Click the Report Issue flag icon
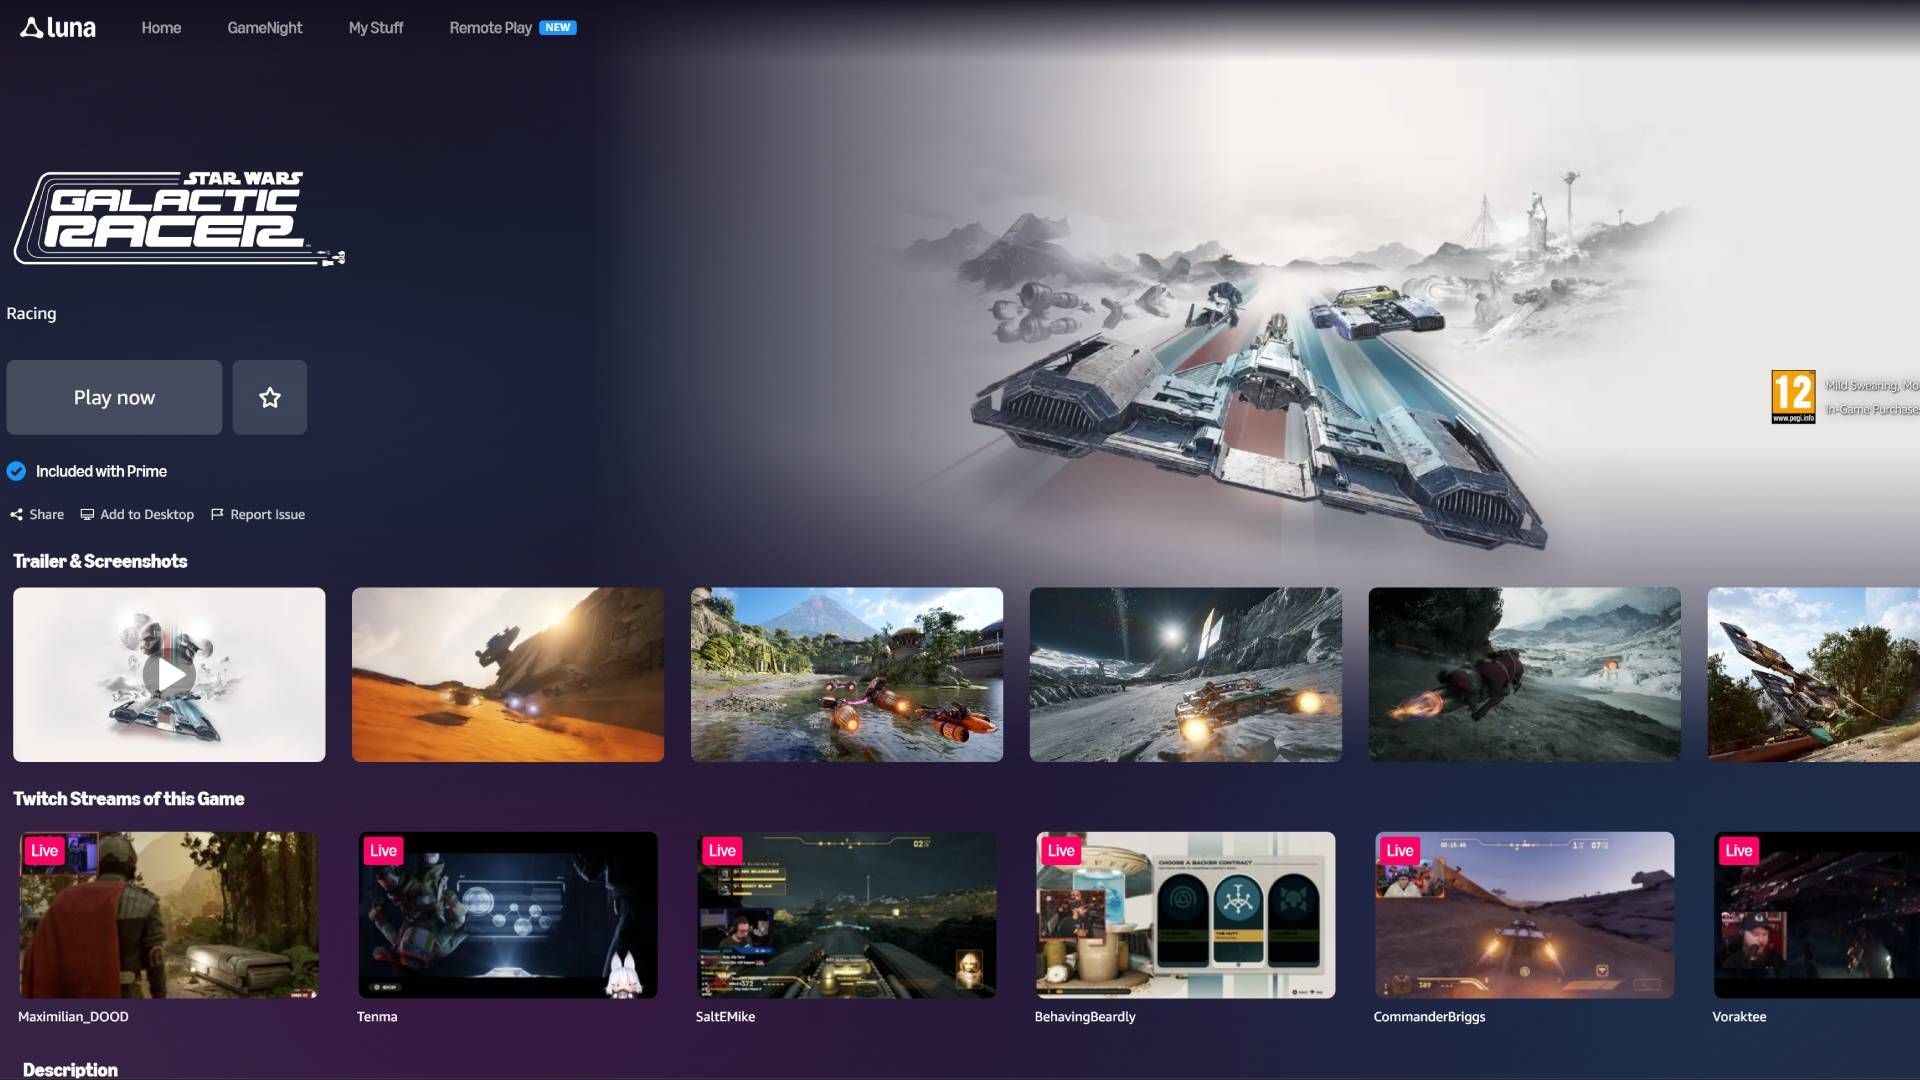This screenshot has height=1080, width=1920. (217, 514)
